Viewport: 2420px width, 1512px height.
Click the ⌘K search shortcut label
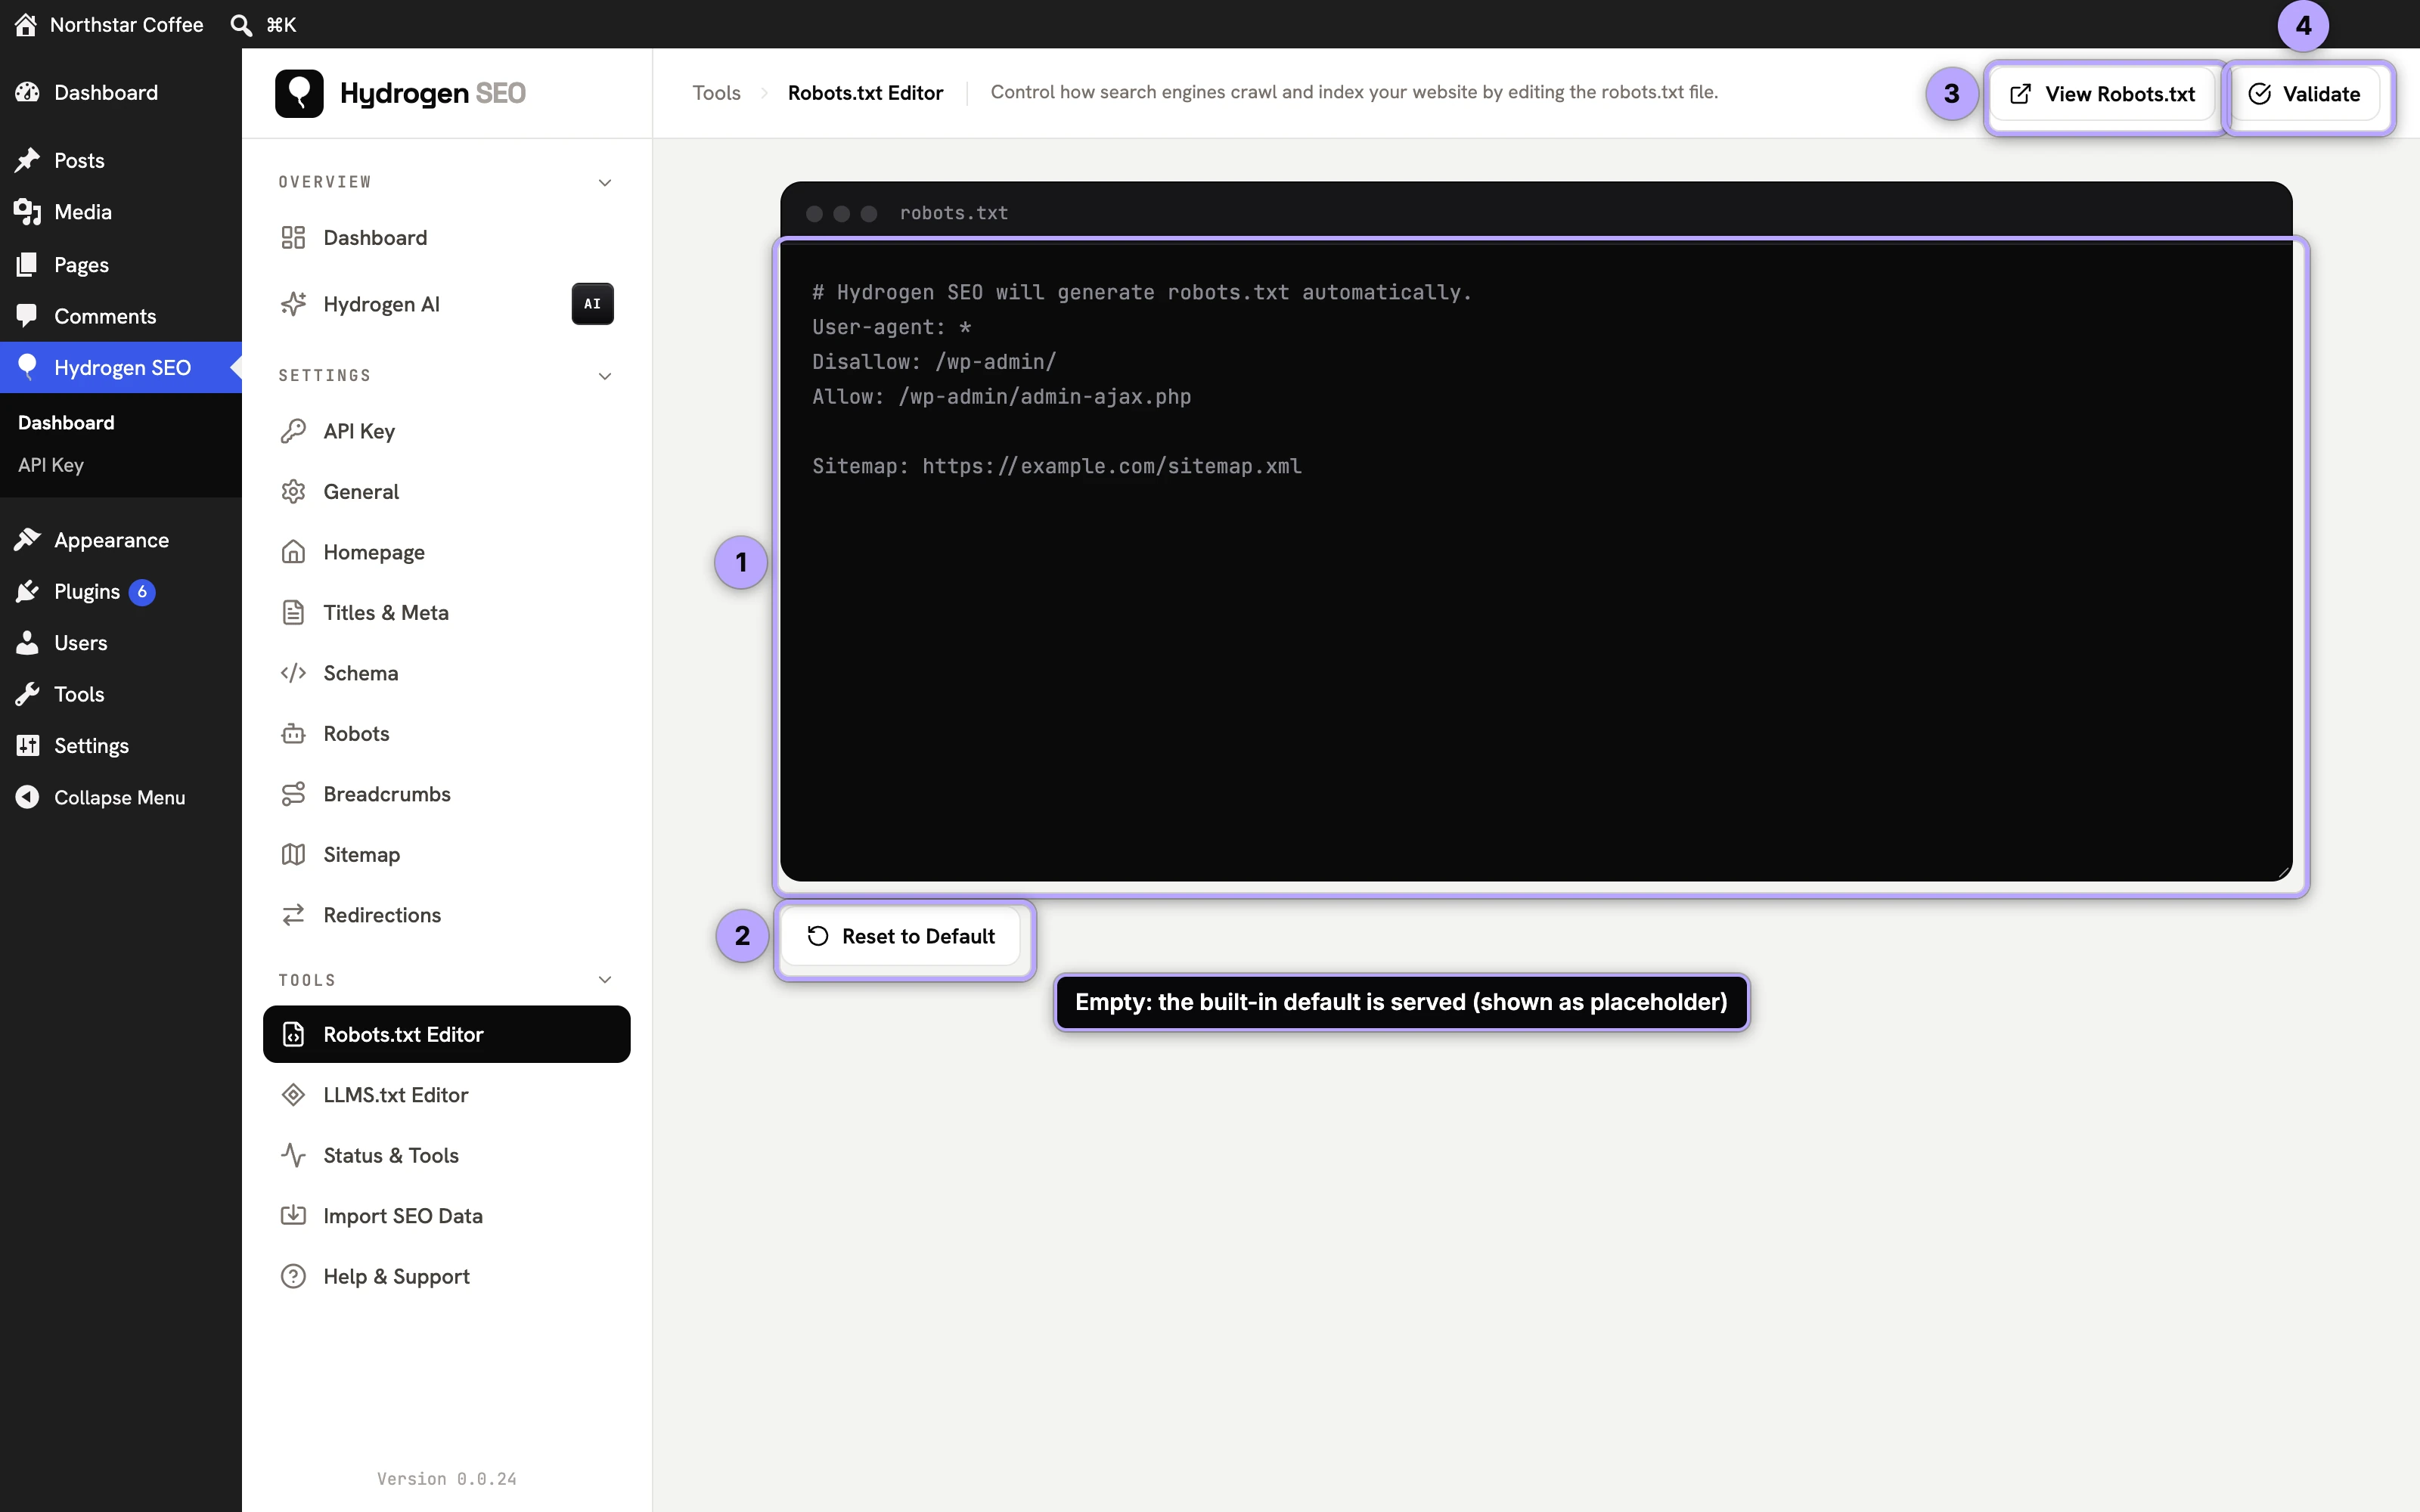click(x=281, y=25)
